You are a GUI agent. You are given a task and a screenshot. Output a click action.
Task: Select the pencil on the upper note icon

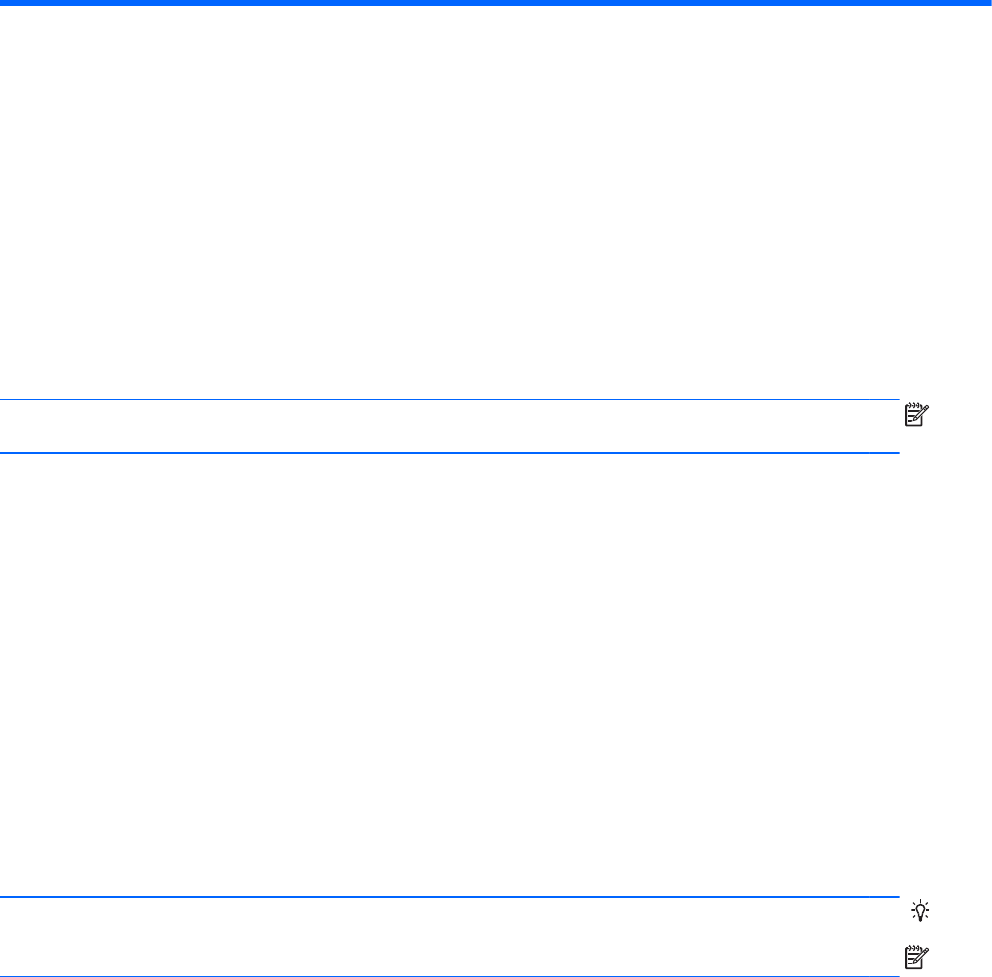pyautogui.click(x=922, y=413)
